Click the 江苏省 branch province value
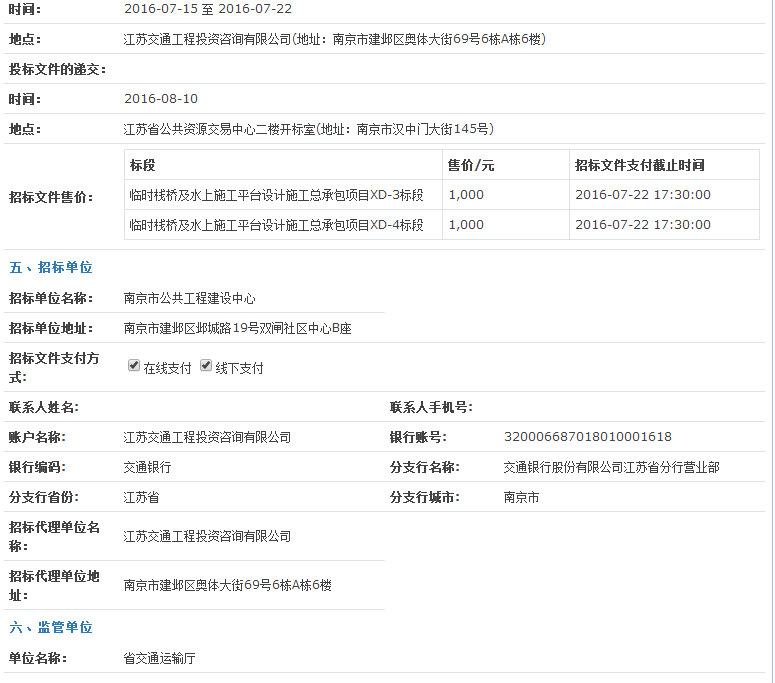 point(141,497)
